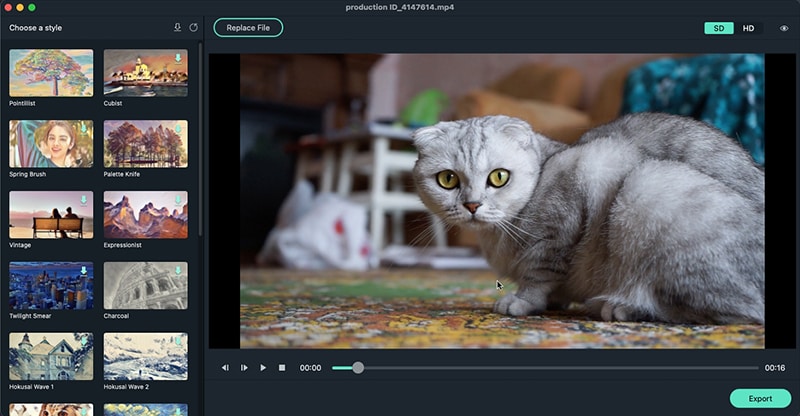Select the Cubist style thumbnail

(145, 72)
